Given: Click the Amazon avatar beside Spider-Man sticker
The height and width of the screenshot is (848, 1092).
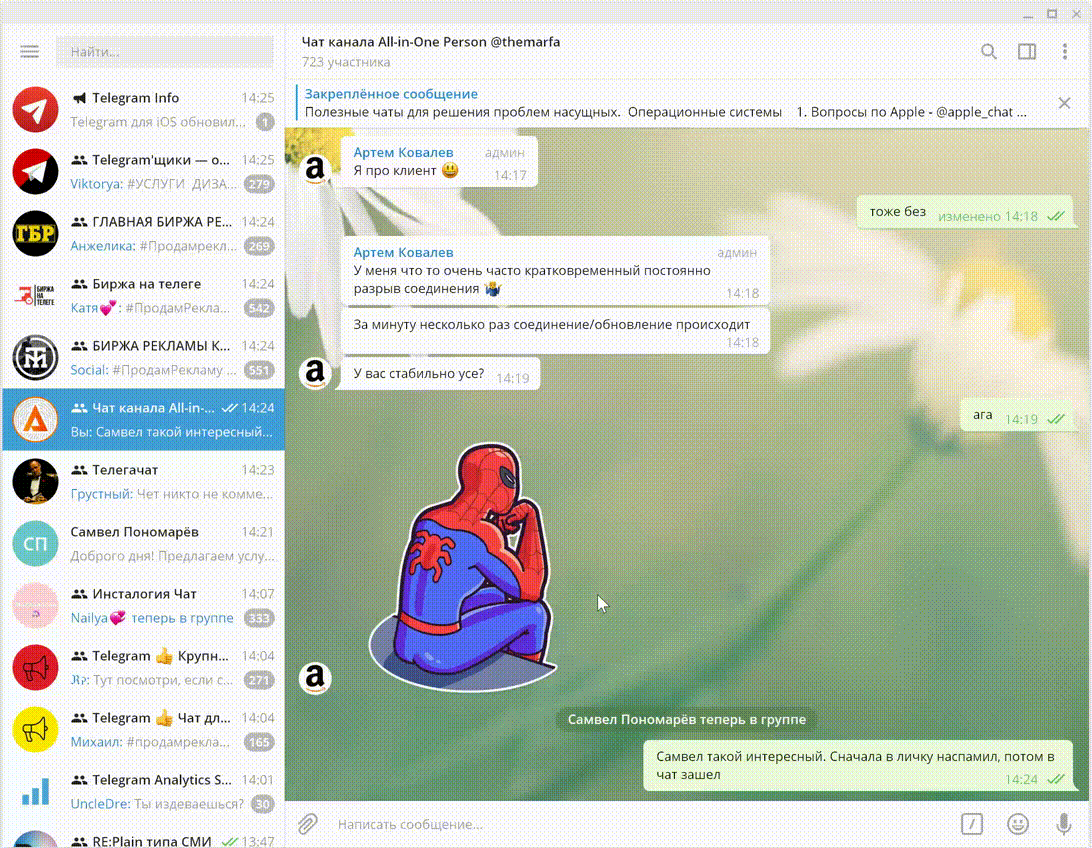Looking at the screenshot, I should [315, 678].
